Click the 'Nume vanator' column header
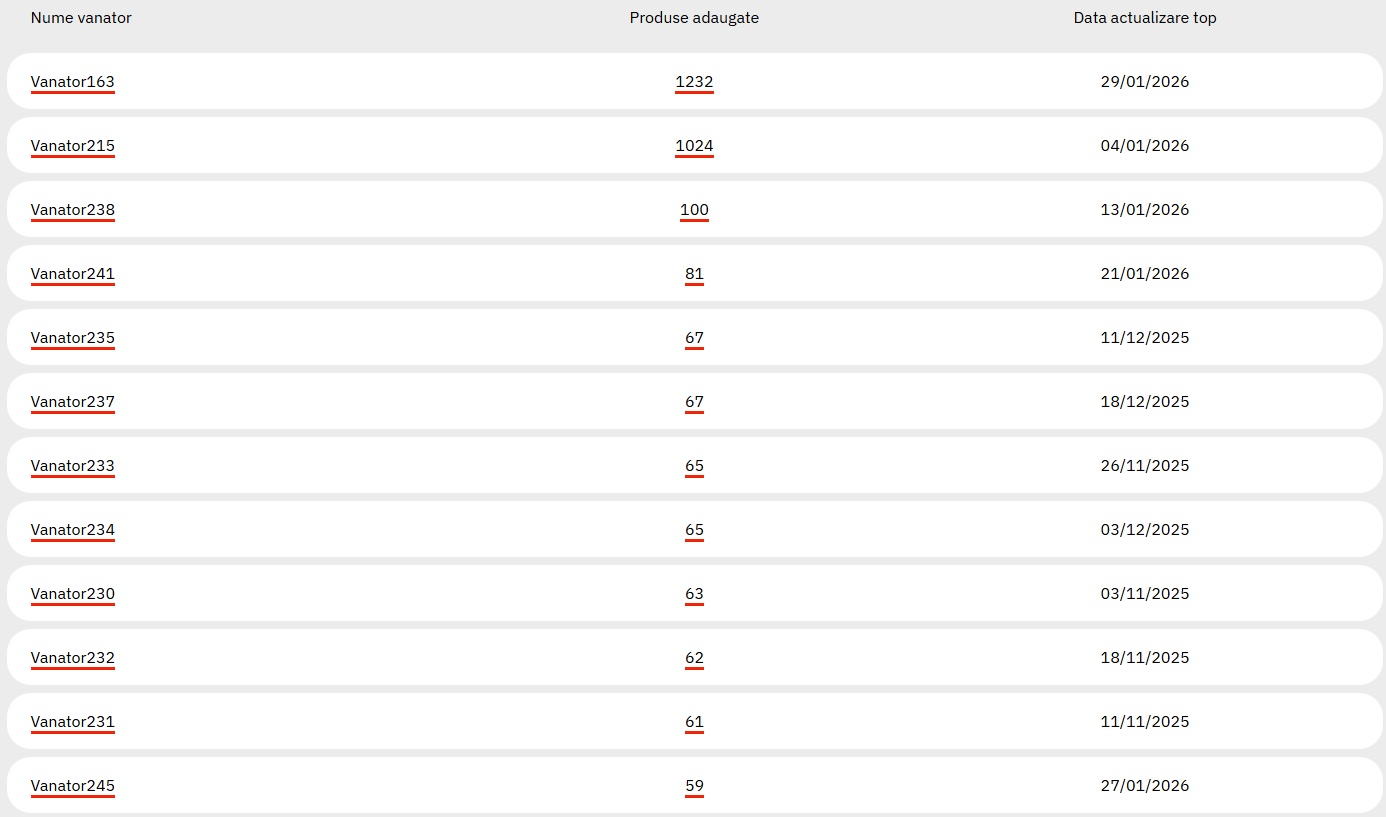 [x=81, y=18]
